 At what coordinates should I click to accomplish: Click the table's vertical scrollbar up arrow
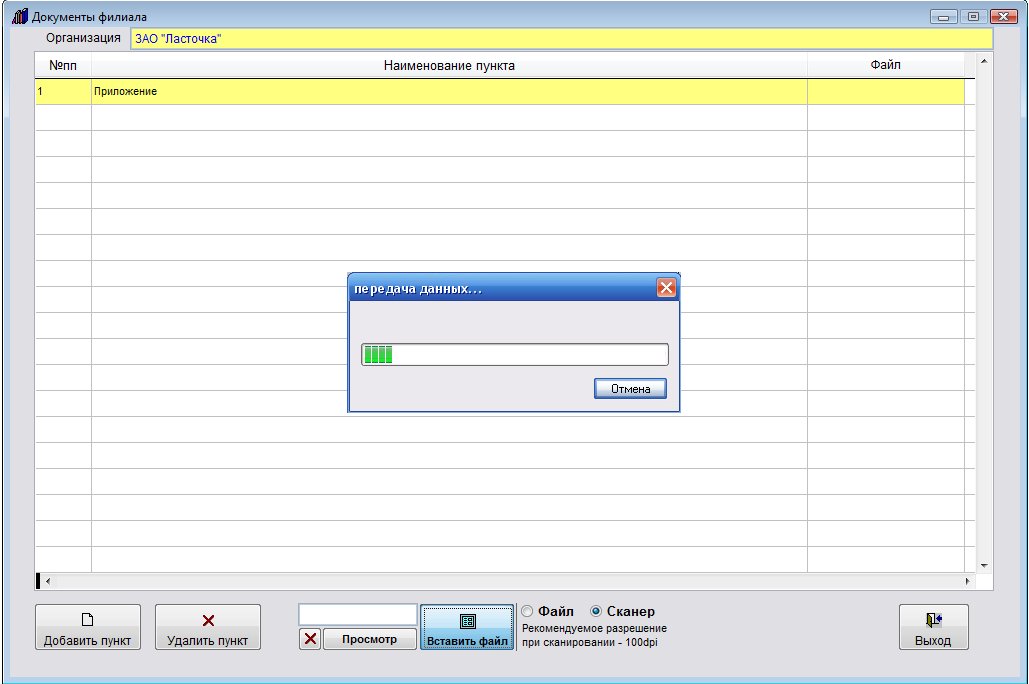pos(984,61)
